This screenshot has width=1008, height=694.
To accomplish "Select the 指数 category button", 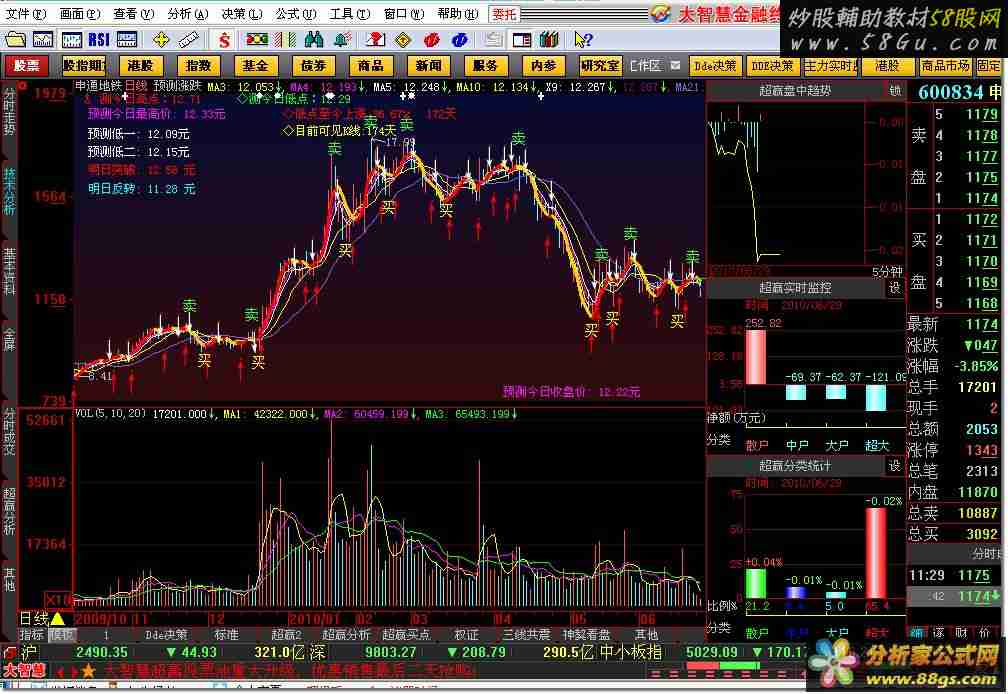I will pos(198,66).
